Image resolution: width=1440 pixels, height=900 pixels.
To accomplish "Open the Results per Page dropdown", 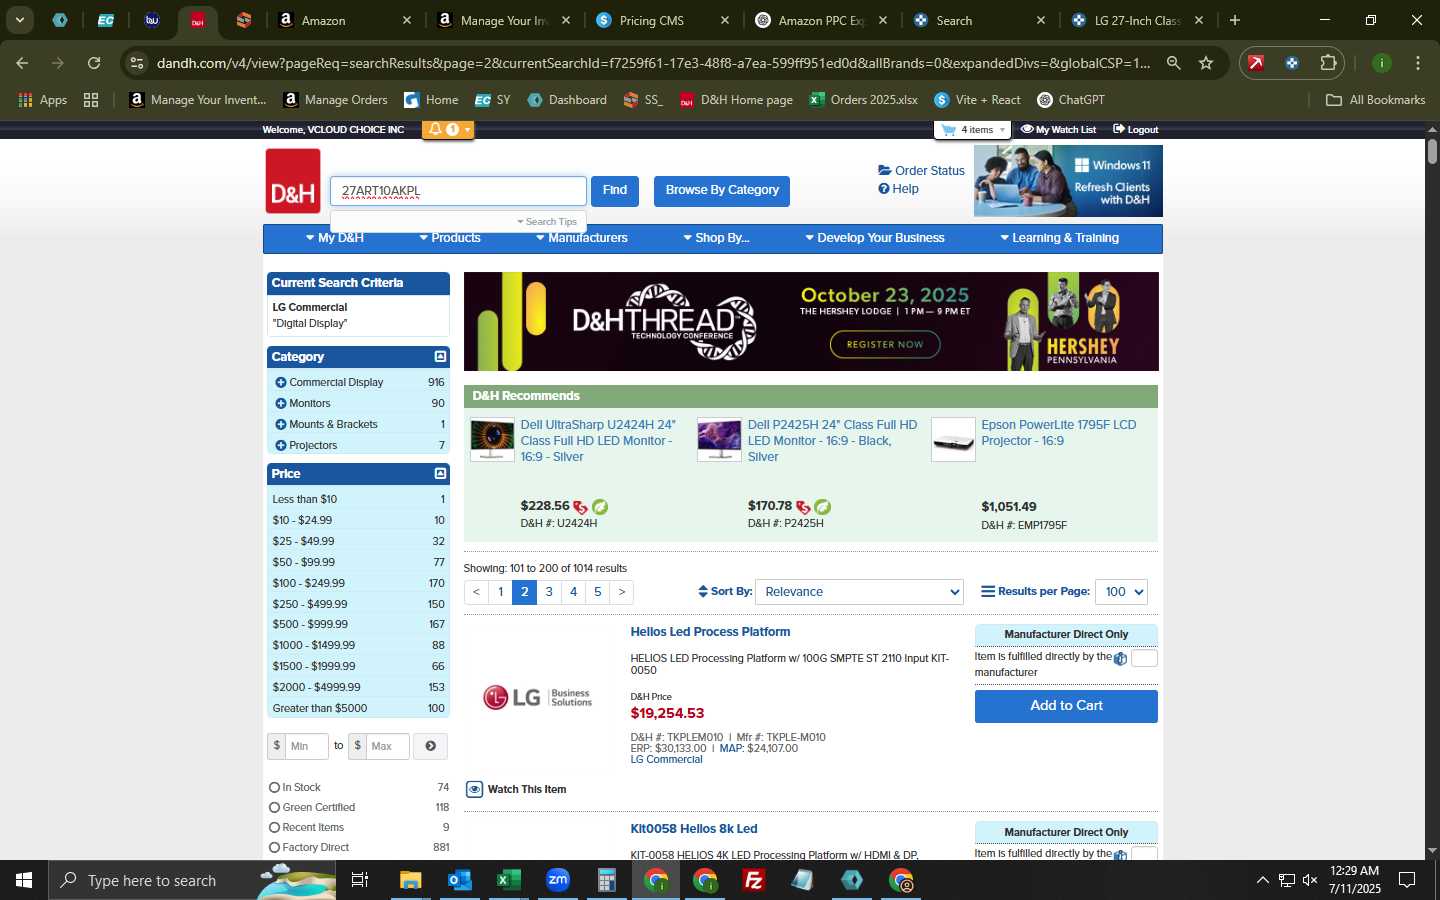I will [x=1121, y=592].
